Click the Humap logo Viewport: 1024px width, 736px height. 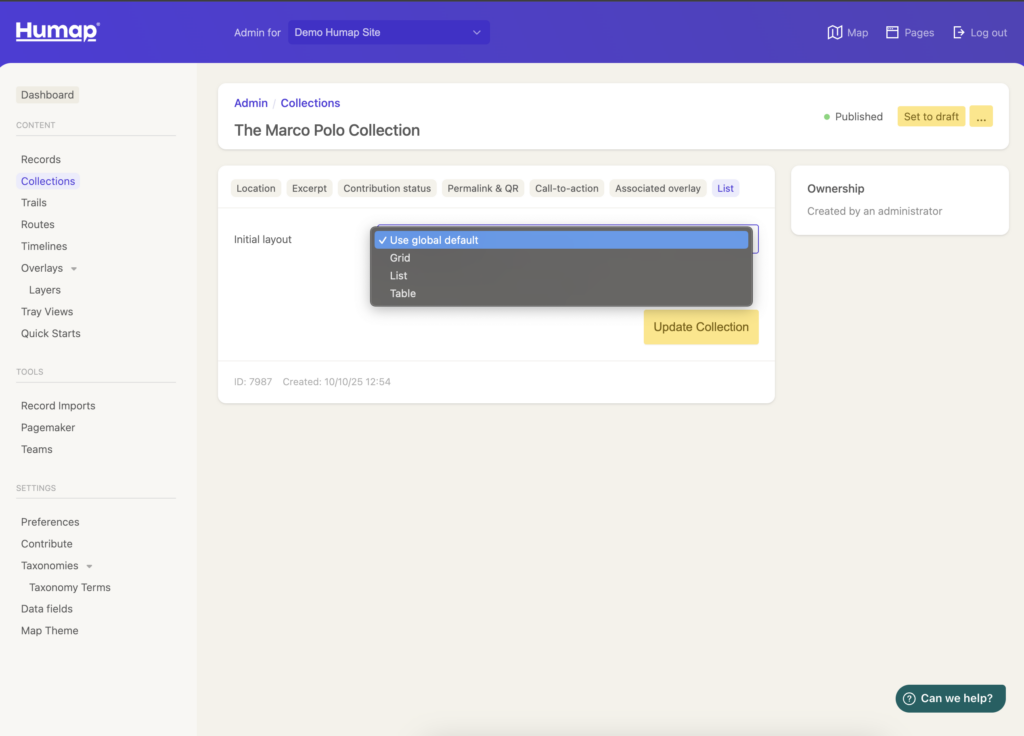tap(57, 32)
